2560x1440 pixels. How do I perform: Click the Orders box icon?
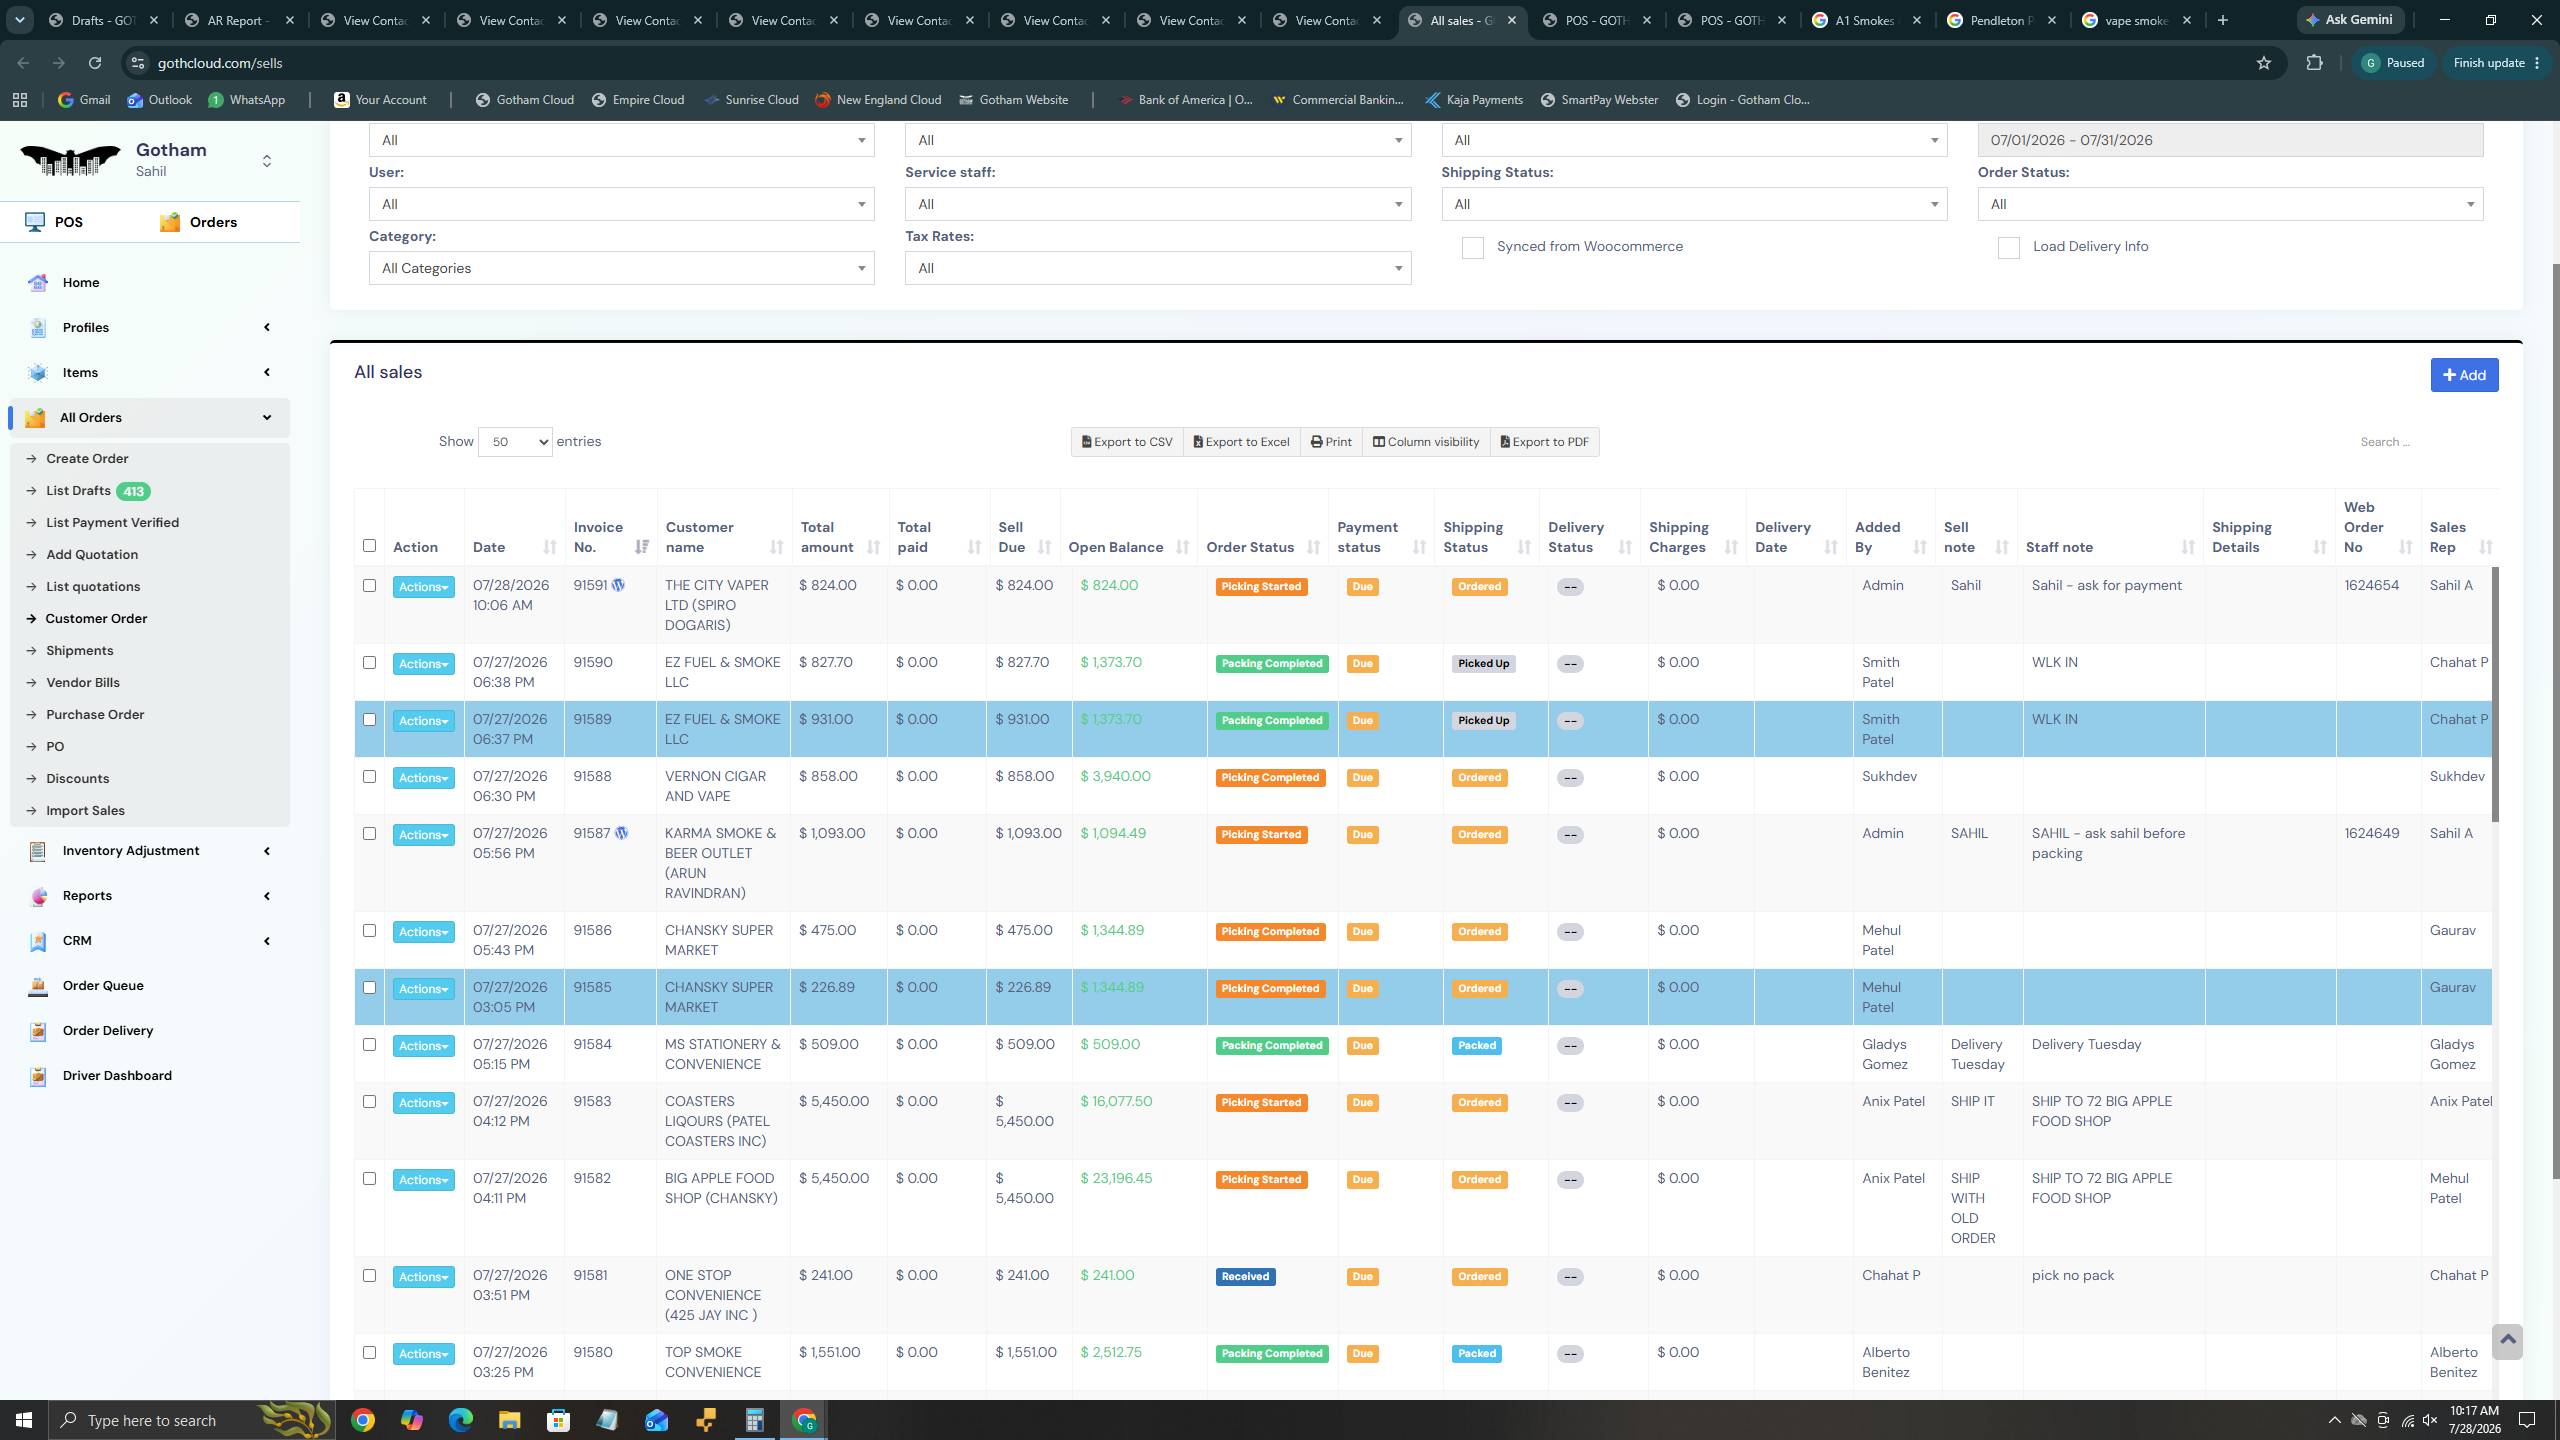coord(170,222)
